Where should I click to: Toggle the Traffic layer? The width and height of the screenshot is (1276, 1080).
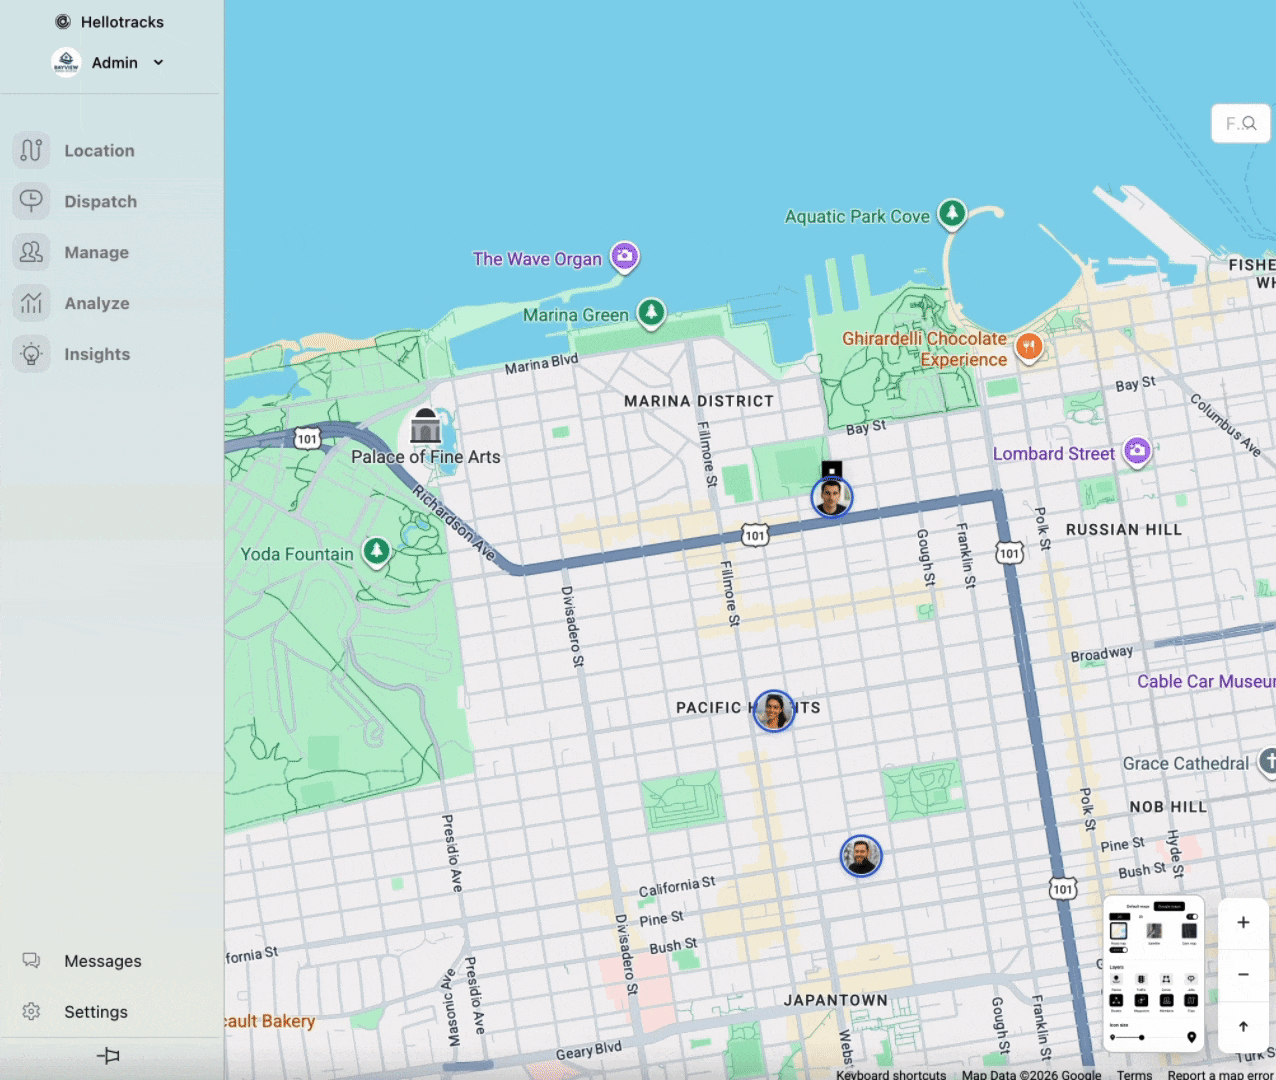[x=1141, y=979]
